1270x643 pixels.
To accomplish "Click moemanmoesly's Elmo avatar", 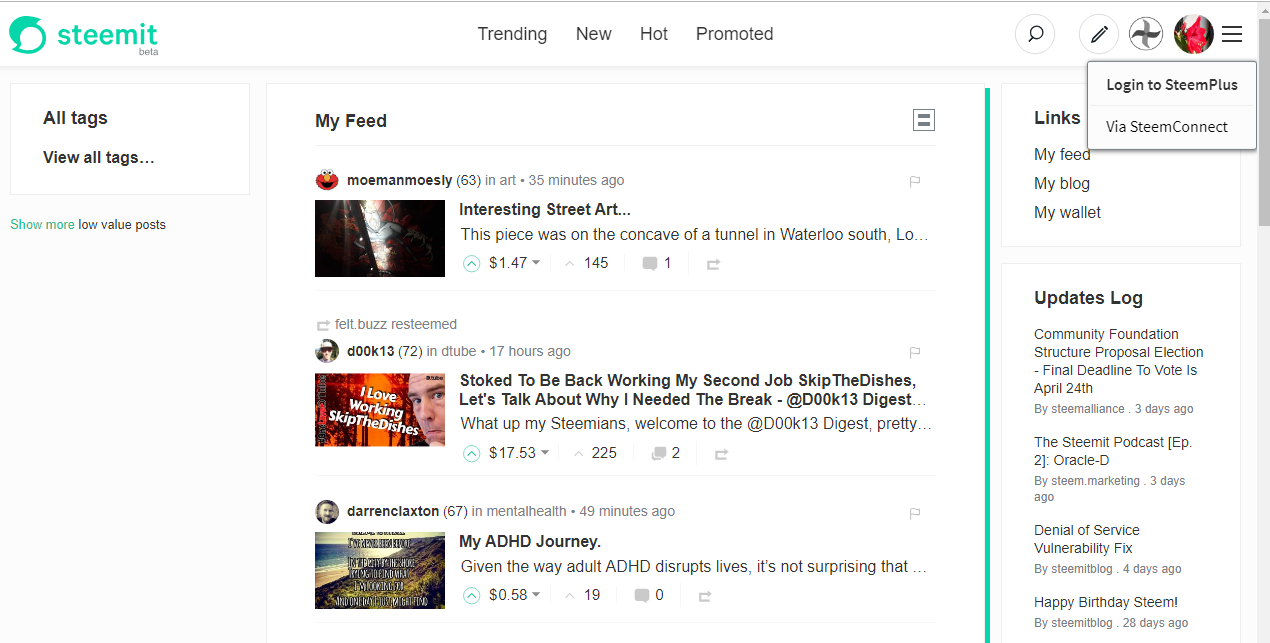I will coord(327,181).
